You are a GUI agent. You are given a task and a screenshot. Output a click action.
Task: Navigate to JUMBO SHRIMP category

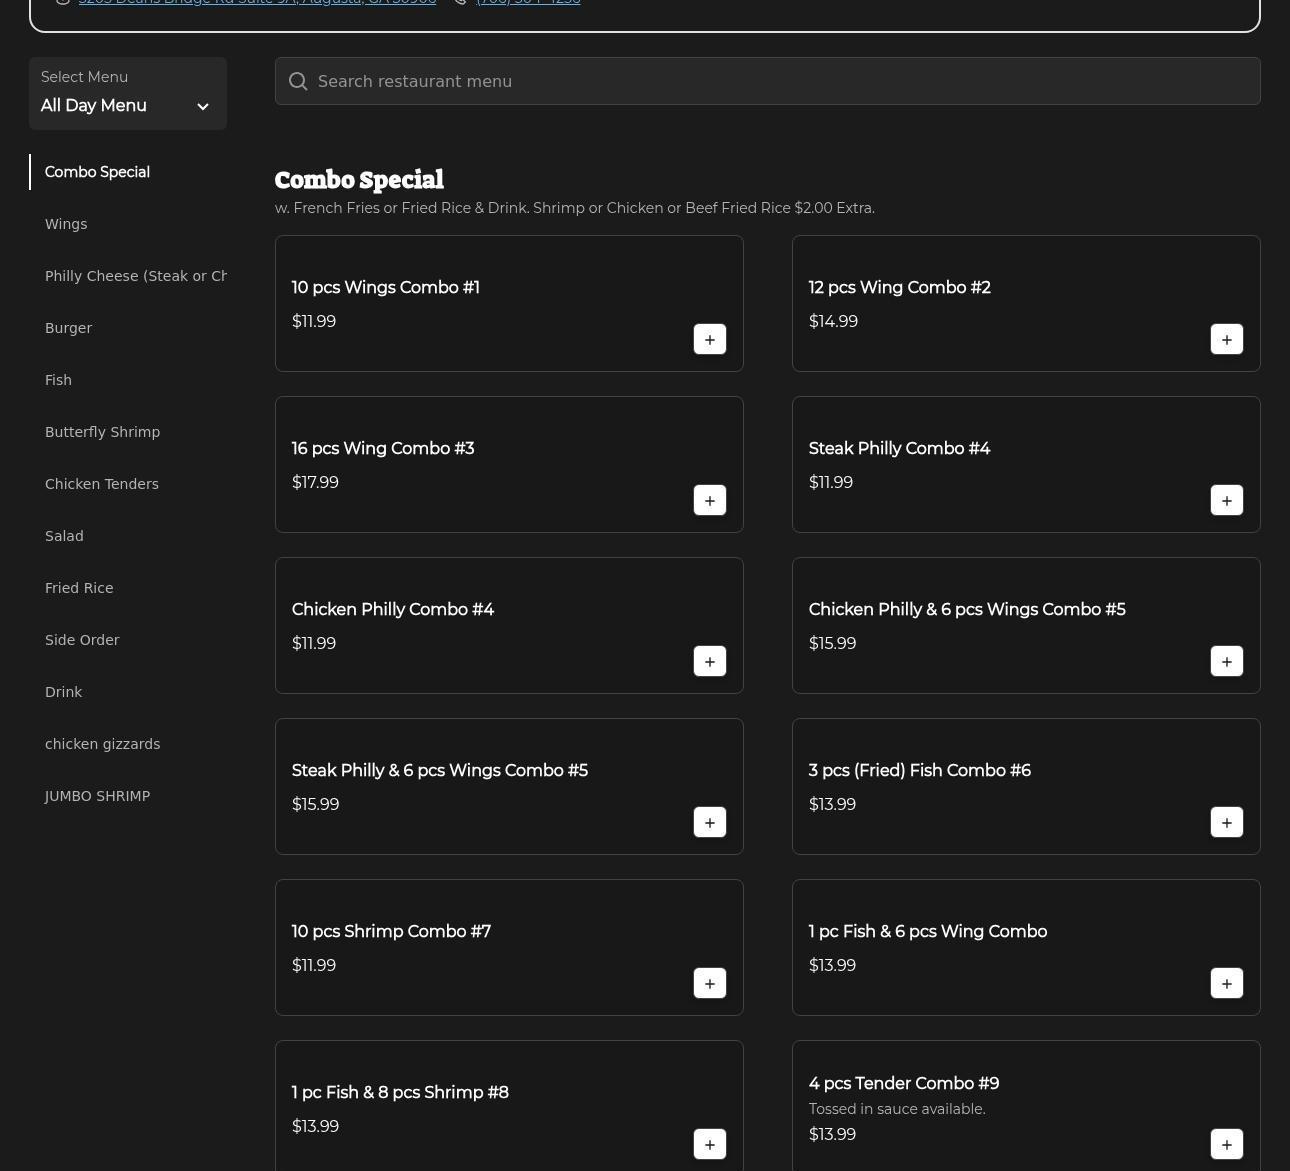pos(97,796)
